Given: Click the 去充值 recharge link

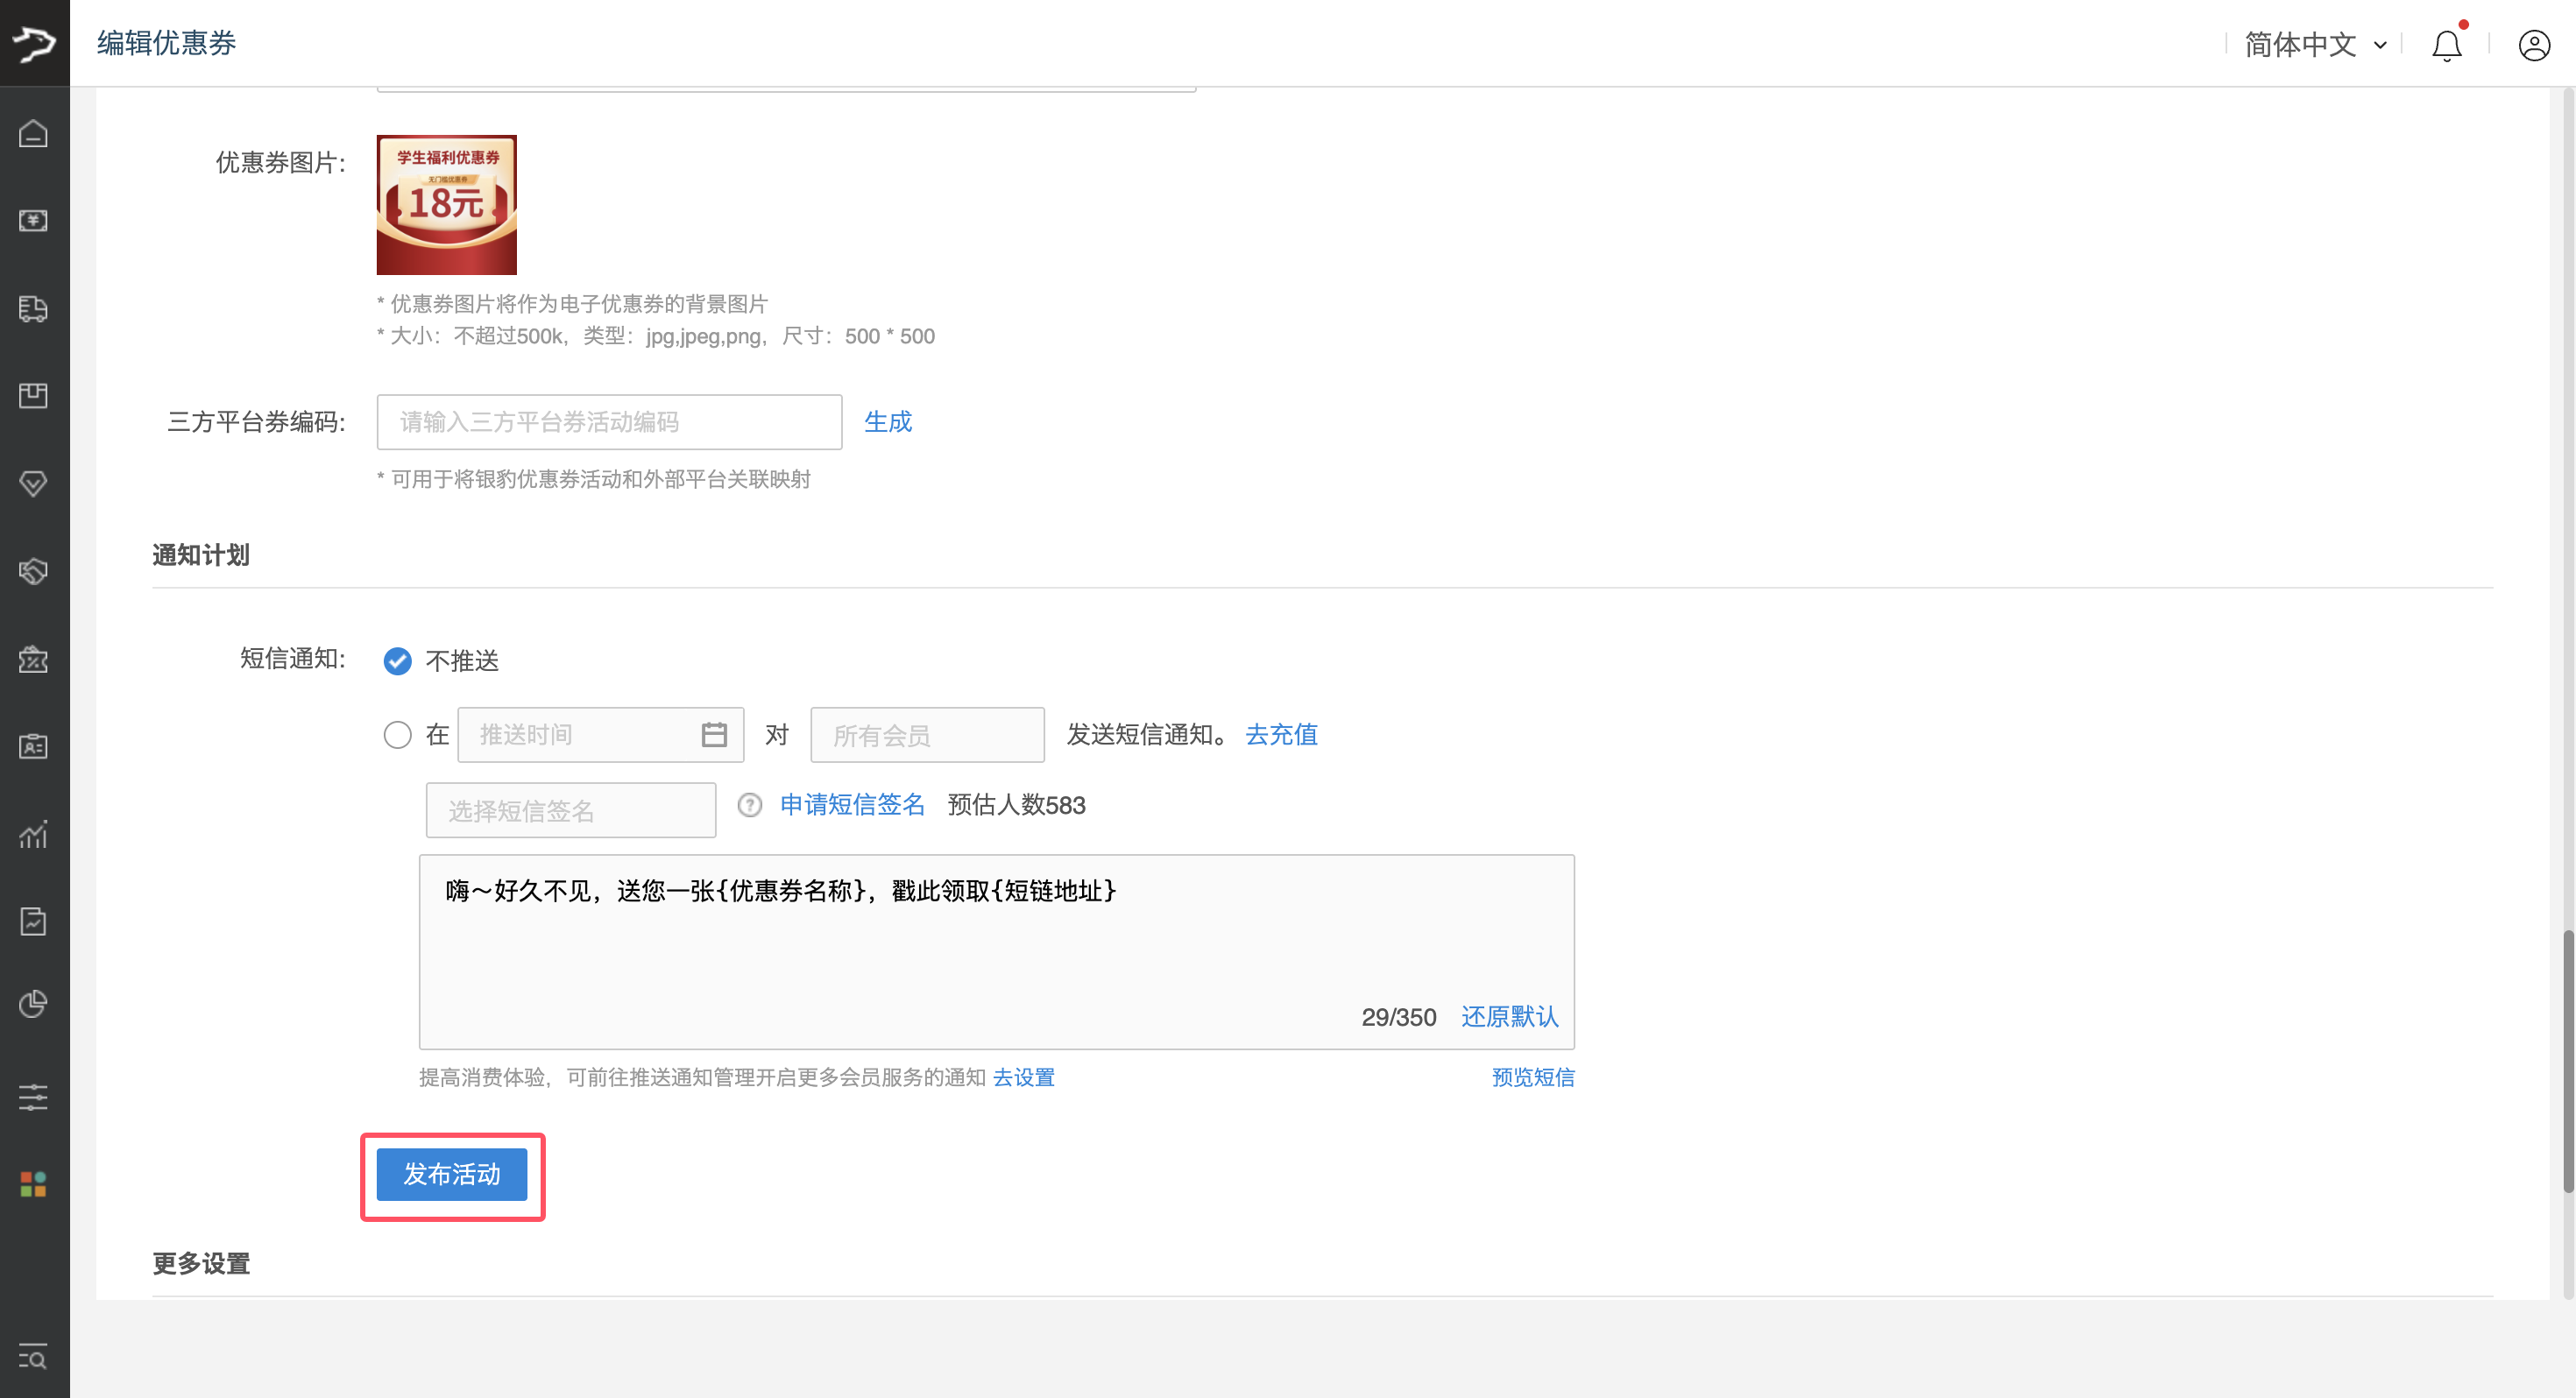Looking at the screenshot, I should pos(1280,735).
